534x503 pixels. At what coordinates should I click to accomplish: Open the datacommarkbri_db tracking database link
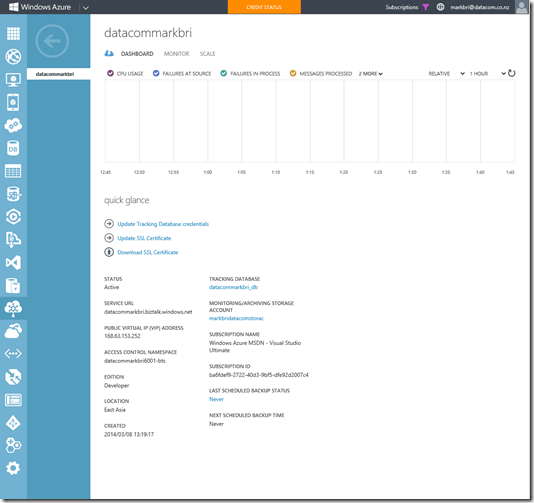[233, 287]
